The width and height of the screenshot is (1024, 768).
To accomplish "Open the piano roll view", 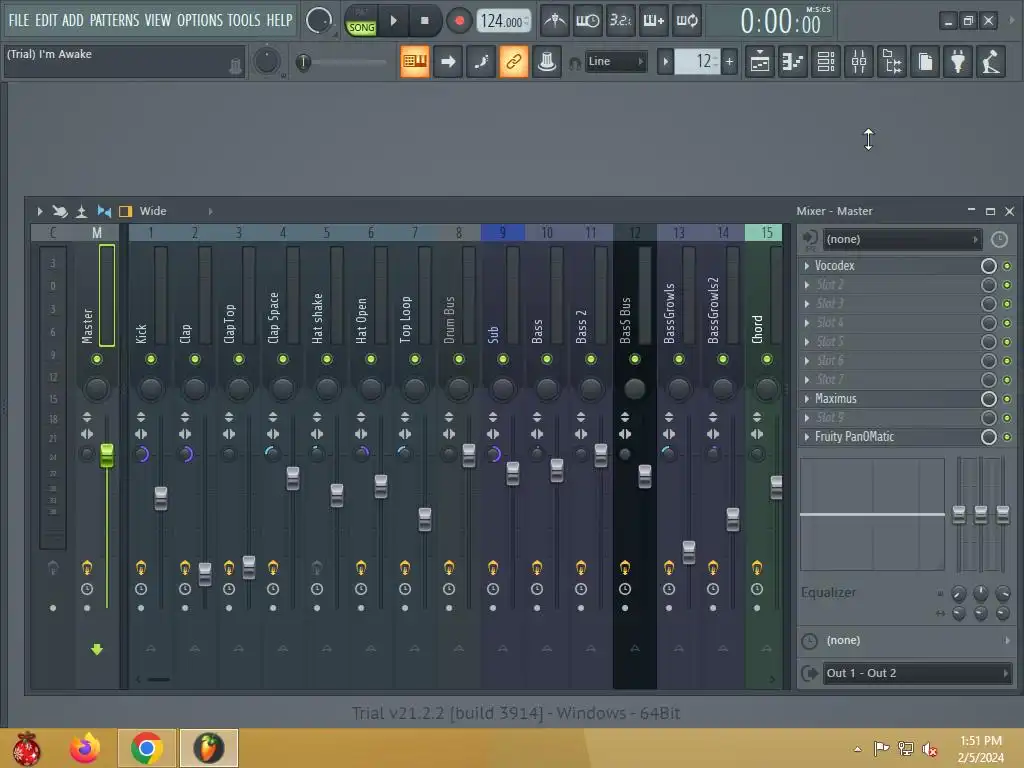I will pos(793,62).
